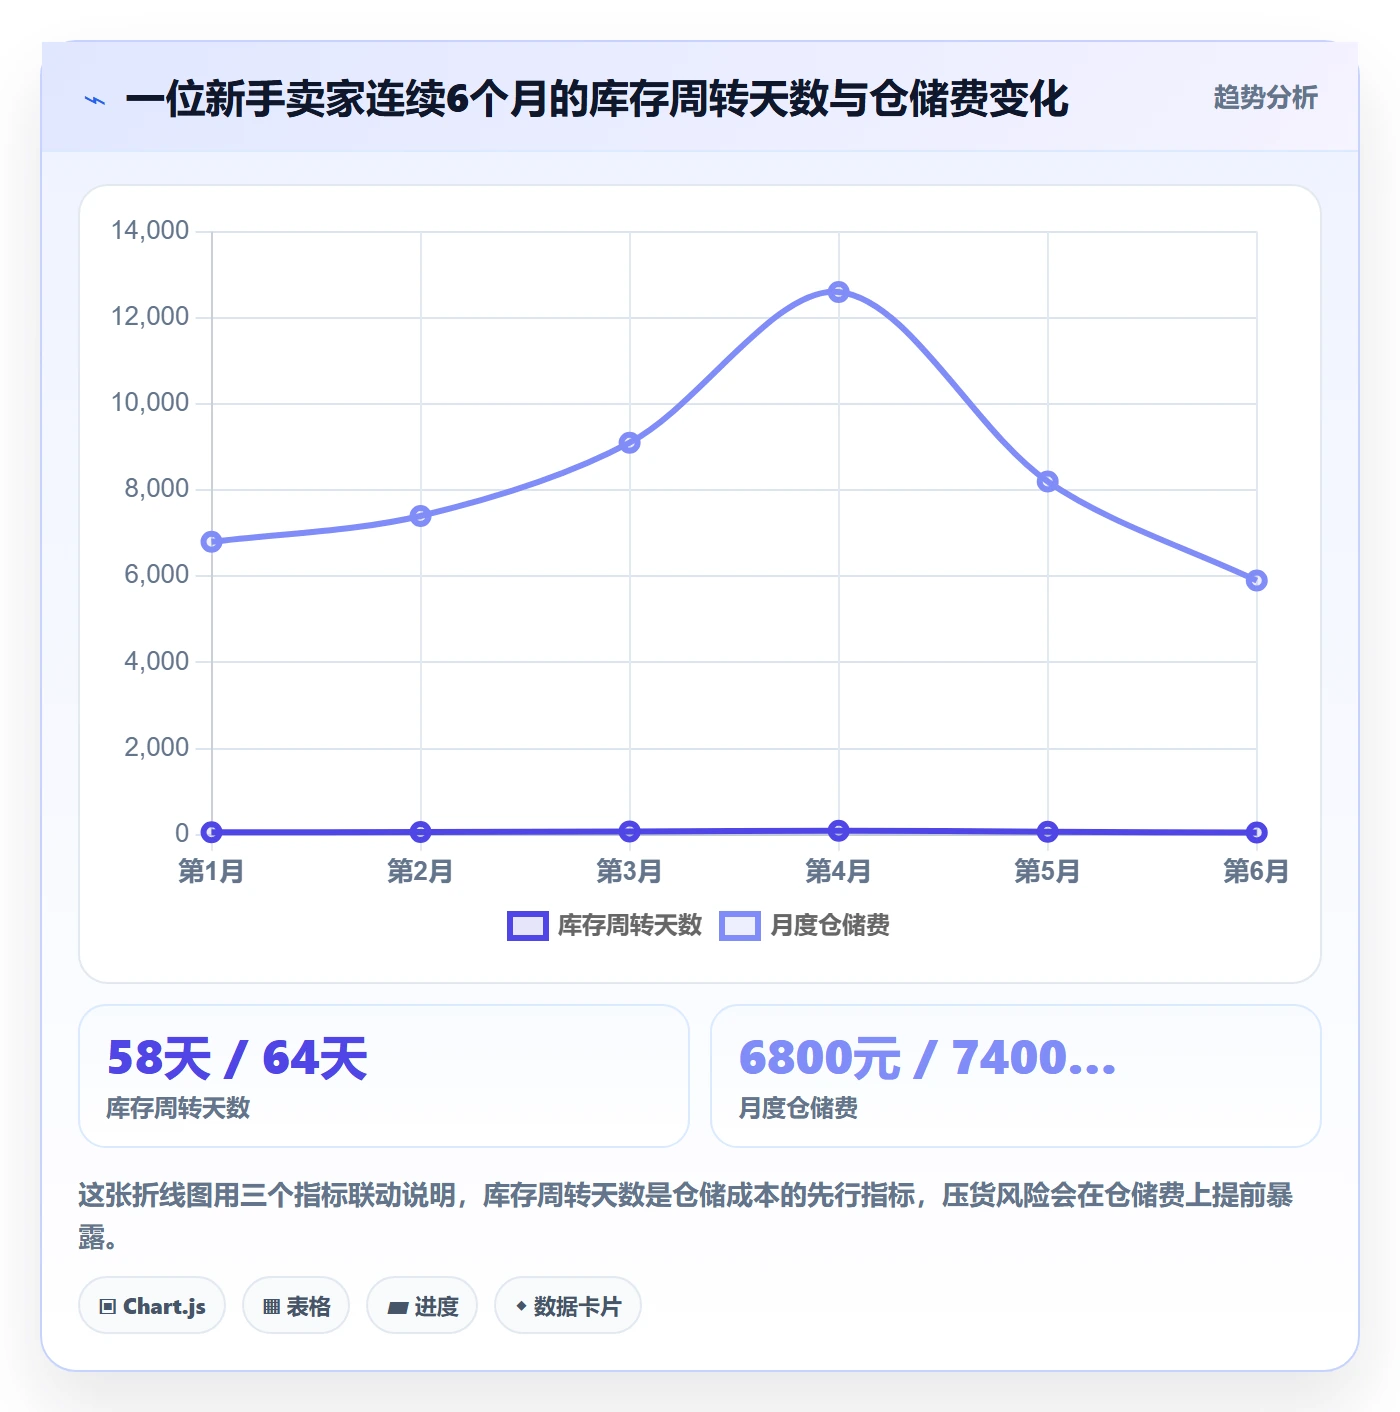Click the 4,000 y-axis label
Viewport: 1400px width, 1412px height.
tap(156, 661)
